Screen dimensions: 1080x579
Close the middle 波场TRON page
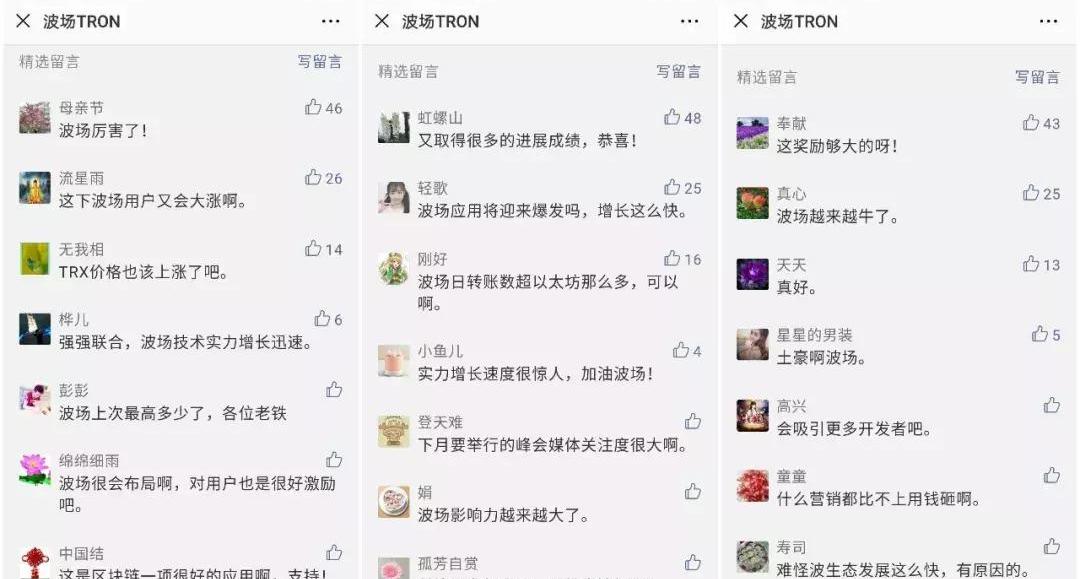click(382, 21)
